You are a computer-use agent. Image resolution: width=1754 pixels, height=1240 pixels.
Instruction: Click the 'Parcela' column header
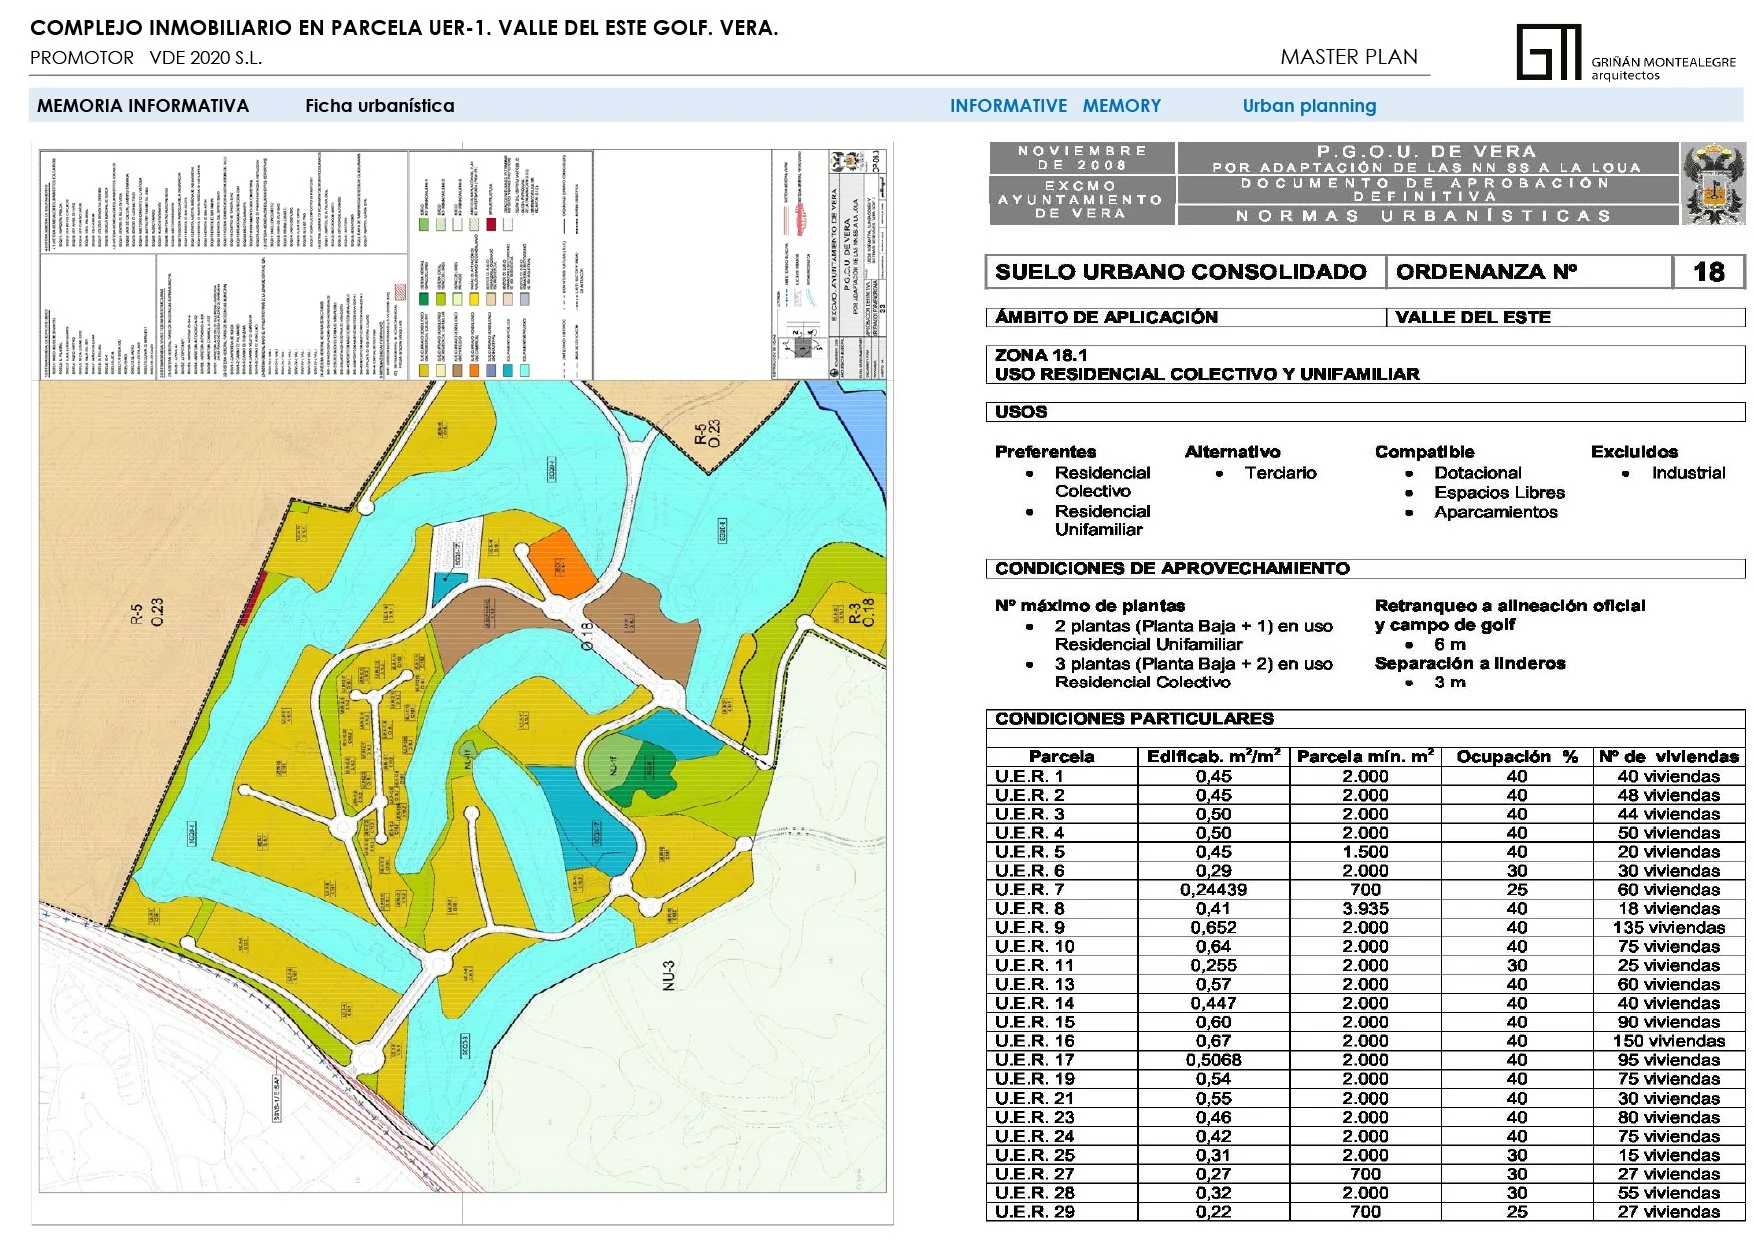tap(1061, 757)
